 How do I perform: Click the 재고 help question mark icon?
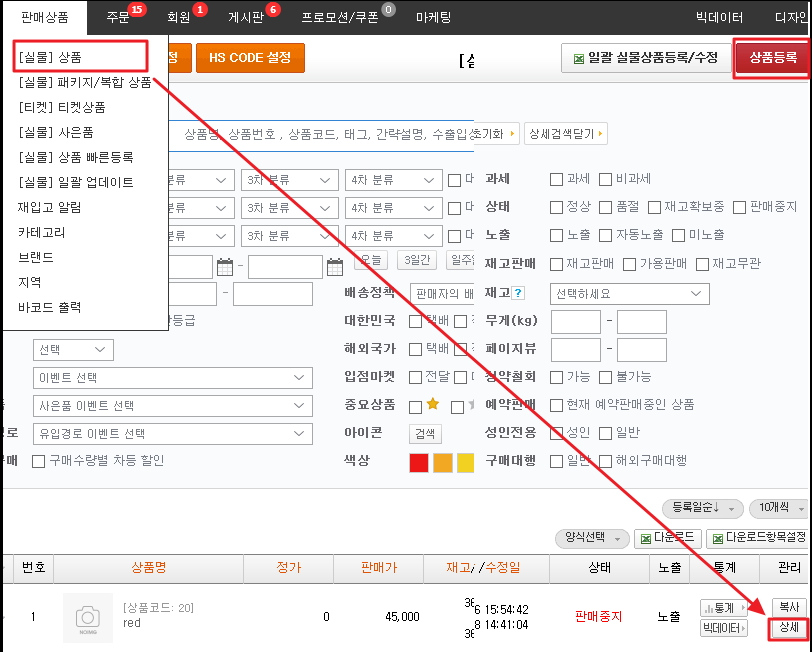[x=518, y=294]
